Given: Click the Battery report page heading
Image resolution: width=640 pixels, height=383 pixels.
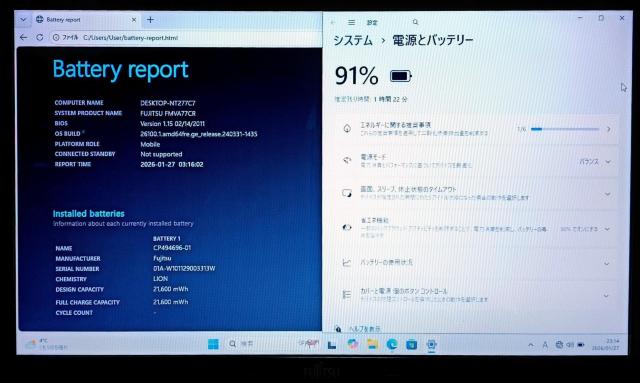Looking at the screenshot, I should (120, 69).
